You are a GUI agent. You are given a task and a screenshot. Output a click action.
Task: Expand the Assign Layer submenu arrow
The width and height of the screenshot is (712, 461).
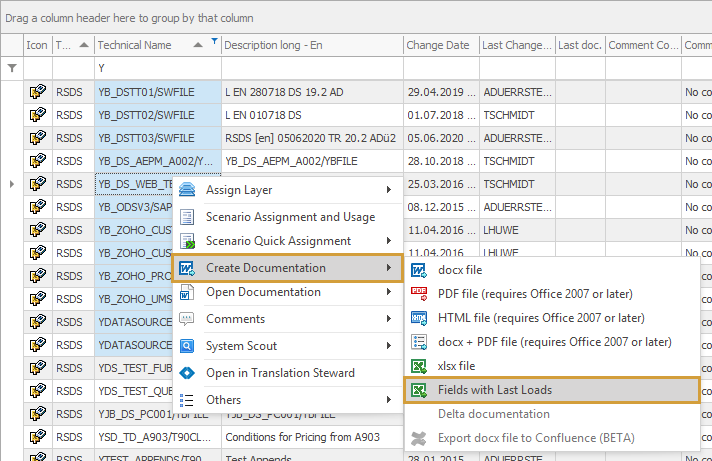(x=388, y=191)
